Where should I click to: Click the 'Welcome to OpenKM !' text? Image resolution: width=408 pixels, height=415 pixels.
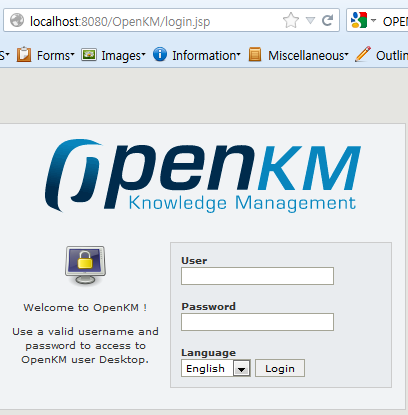[x=85, y=308]
